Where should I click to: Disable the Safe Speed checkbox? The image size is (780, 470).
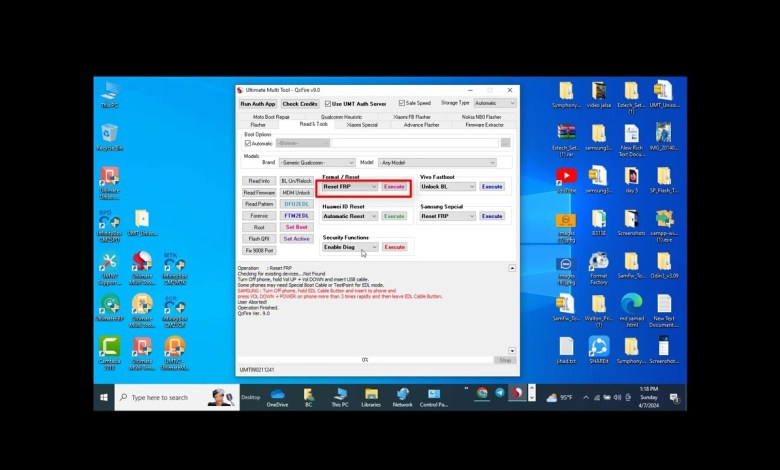point(401,103)
